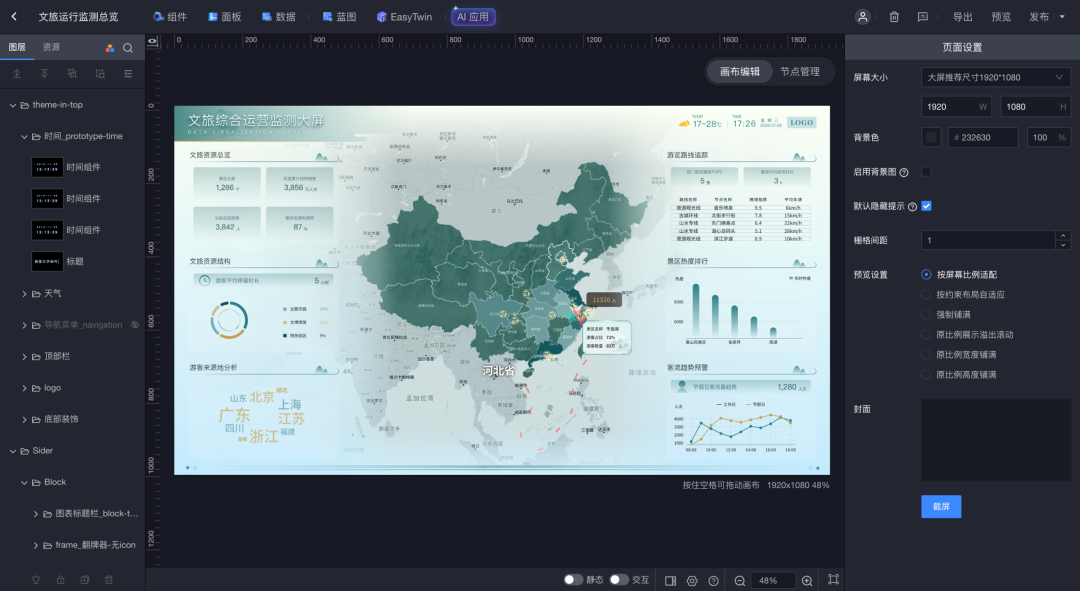This screenshot has width=1080, height=591.
Task: Lock the layer with the padlock icon
Action: click(x=61, y=580)
